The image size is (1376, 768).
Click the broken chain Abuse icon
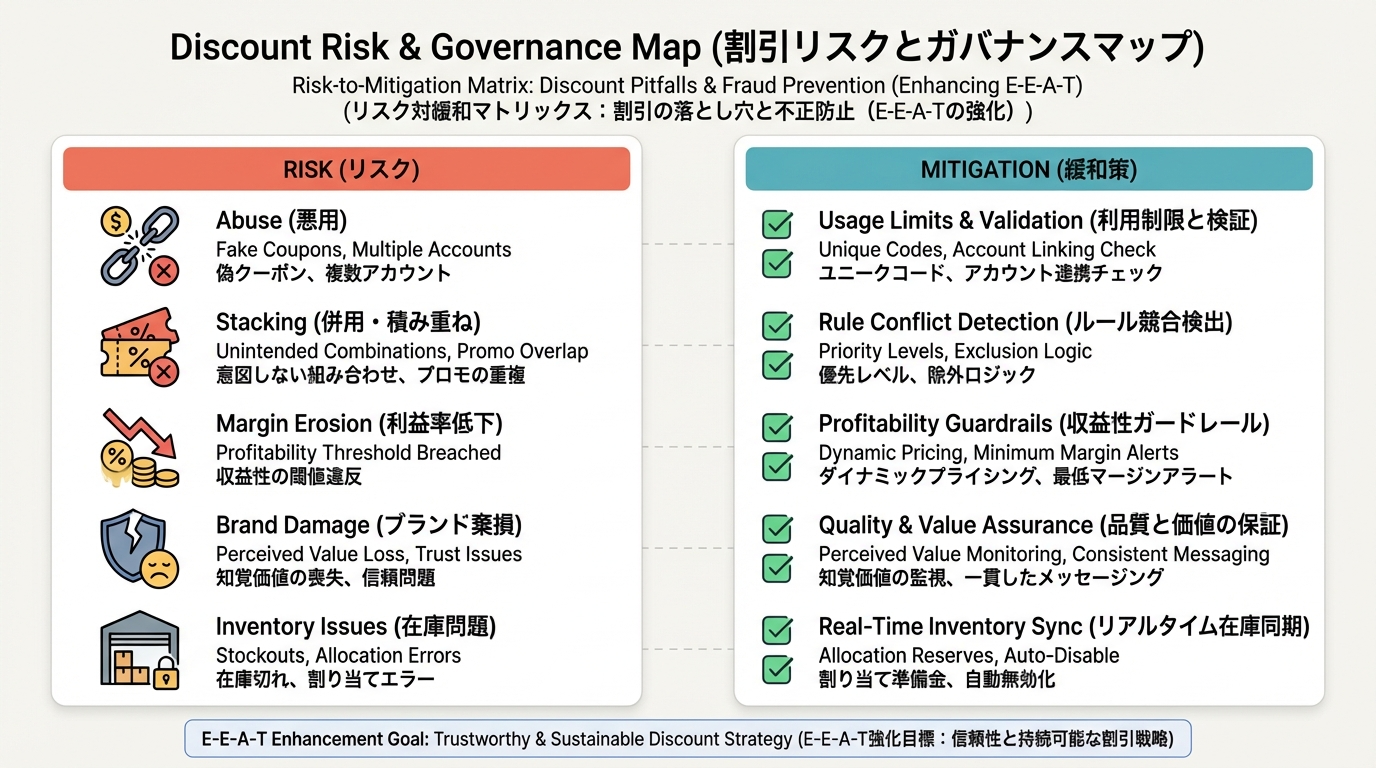click(139, 245)
